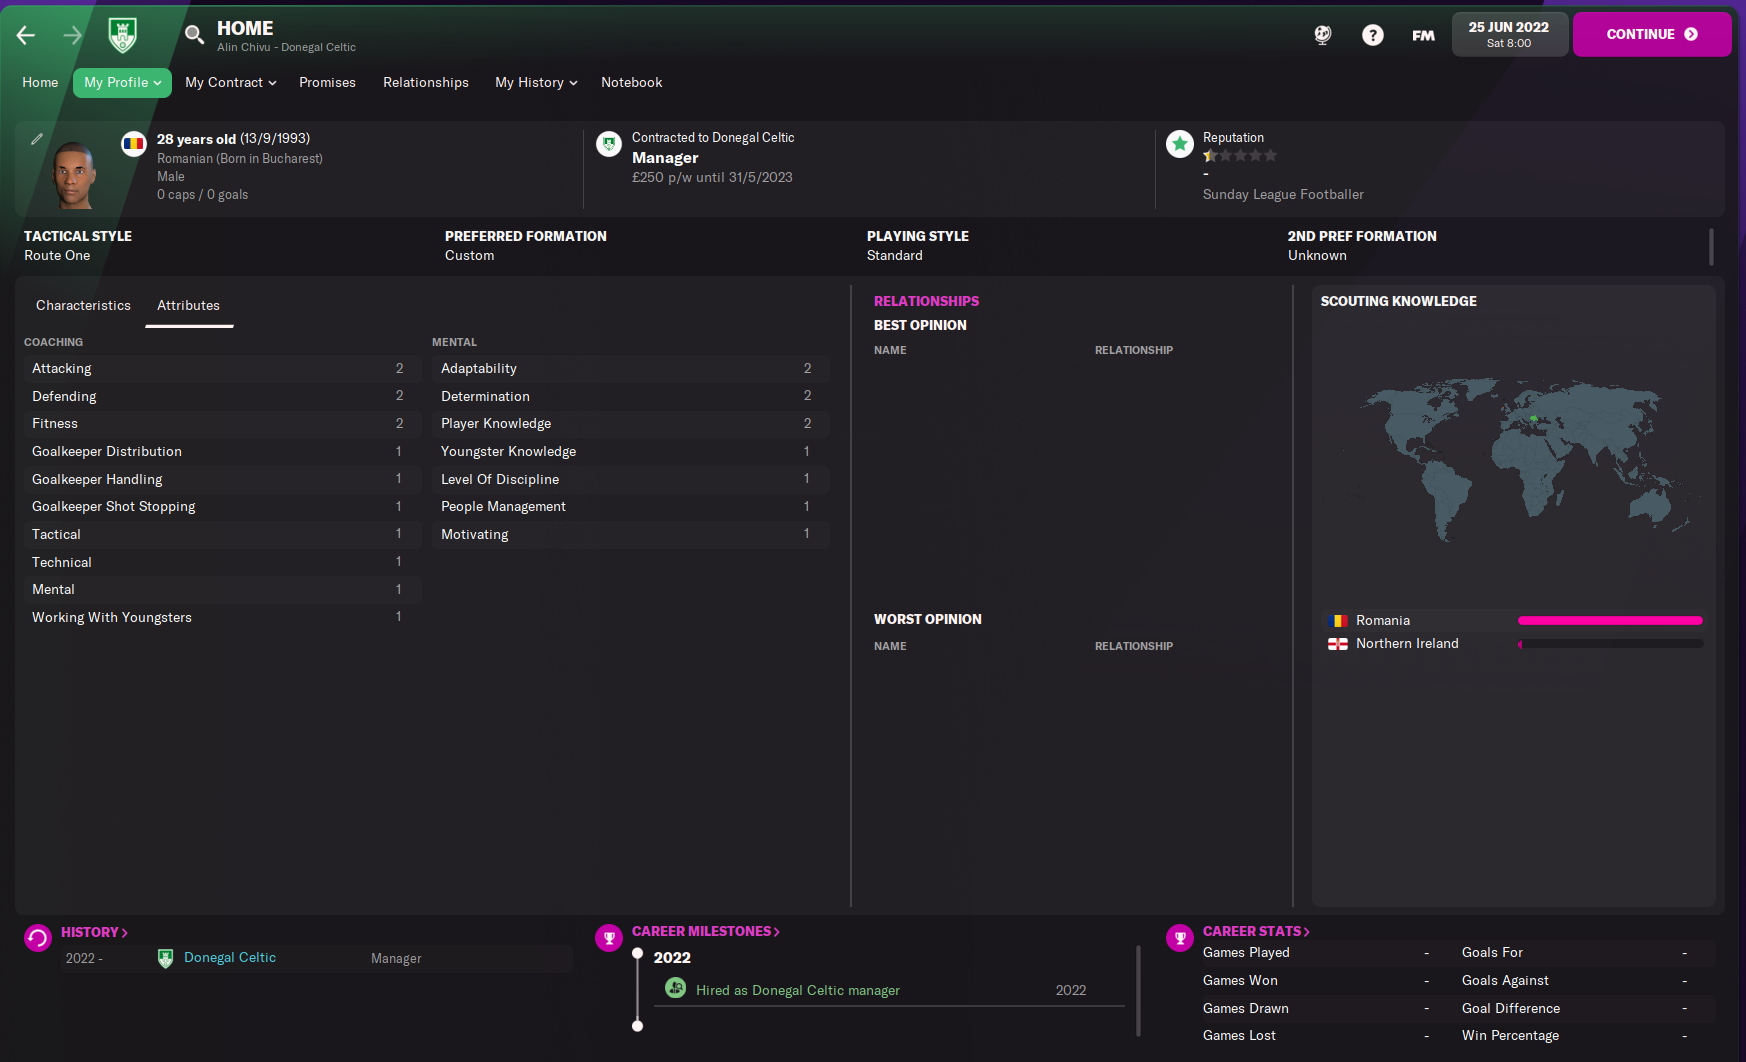Click the Win Percentage stat row
Image resolution: width=1746 pixels, height=1062 pixels.
pyautogui.click(x=1576, y=1036)
